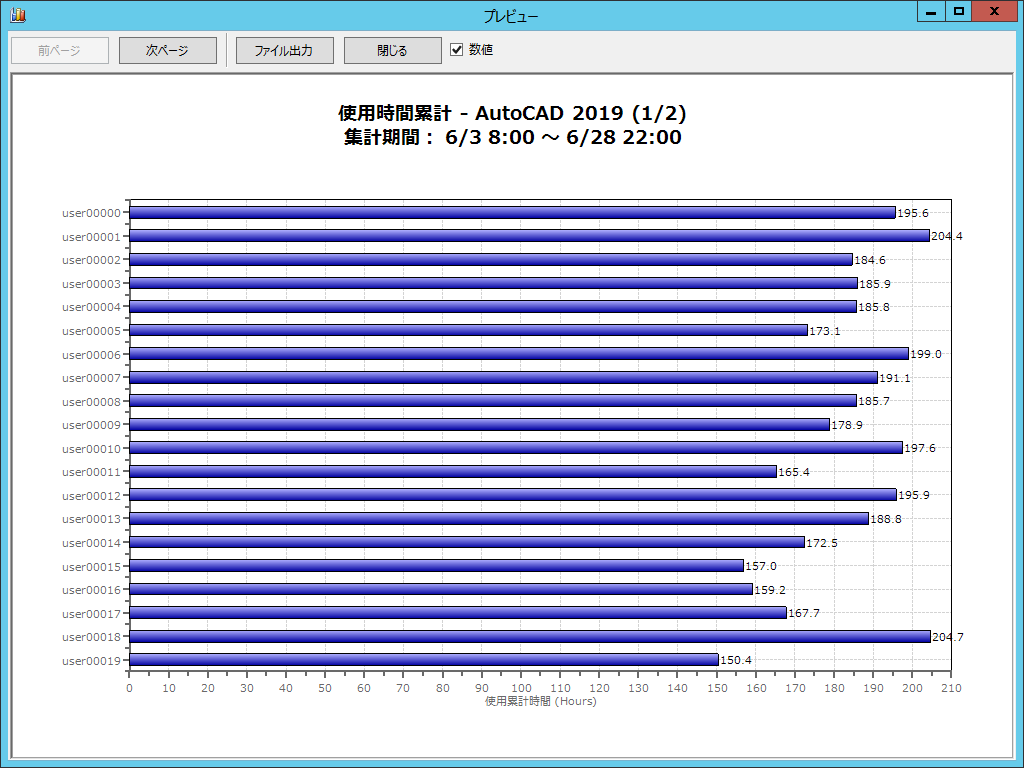1024x768 pixels.
Task: Click the user00008 axis label
Action: 91,402
